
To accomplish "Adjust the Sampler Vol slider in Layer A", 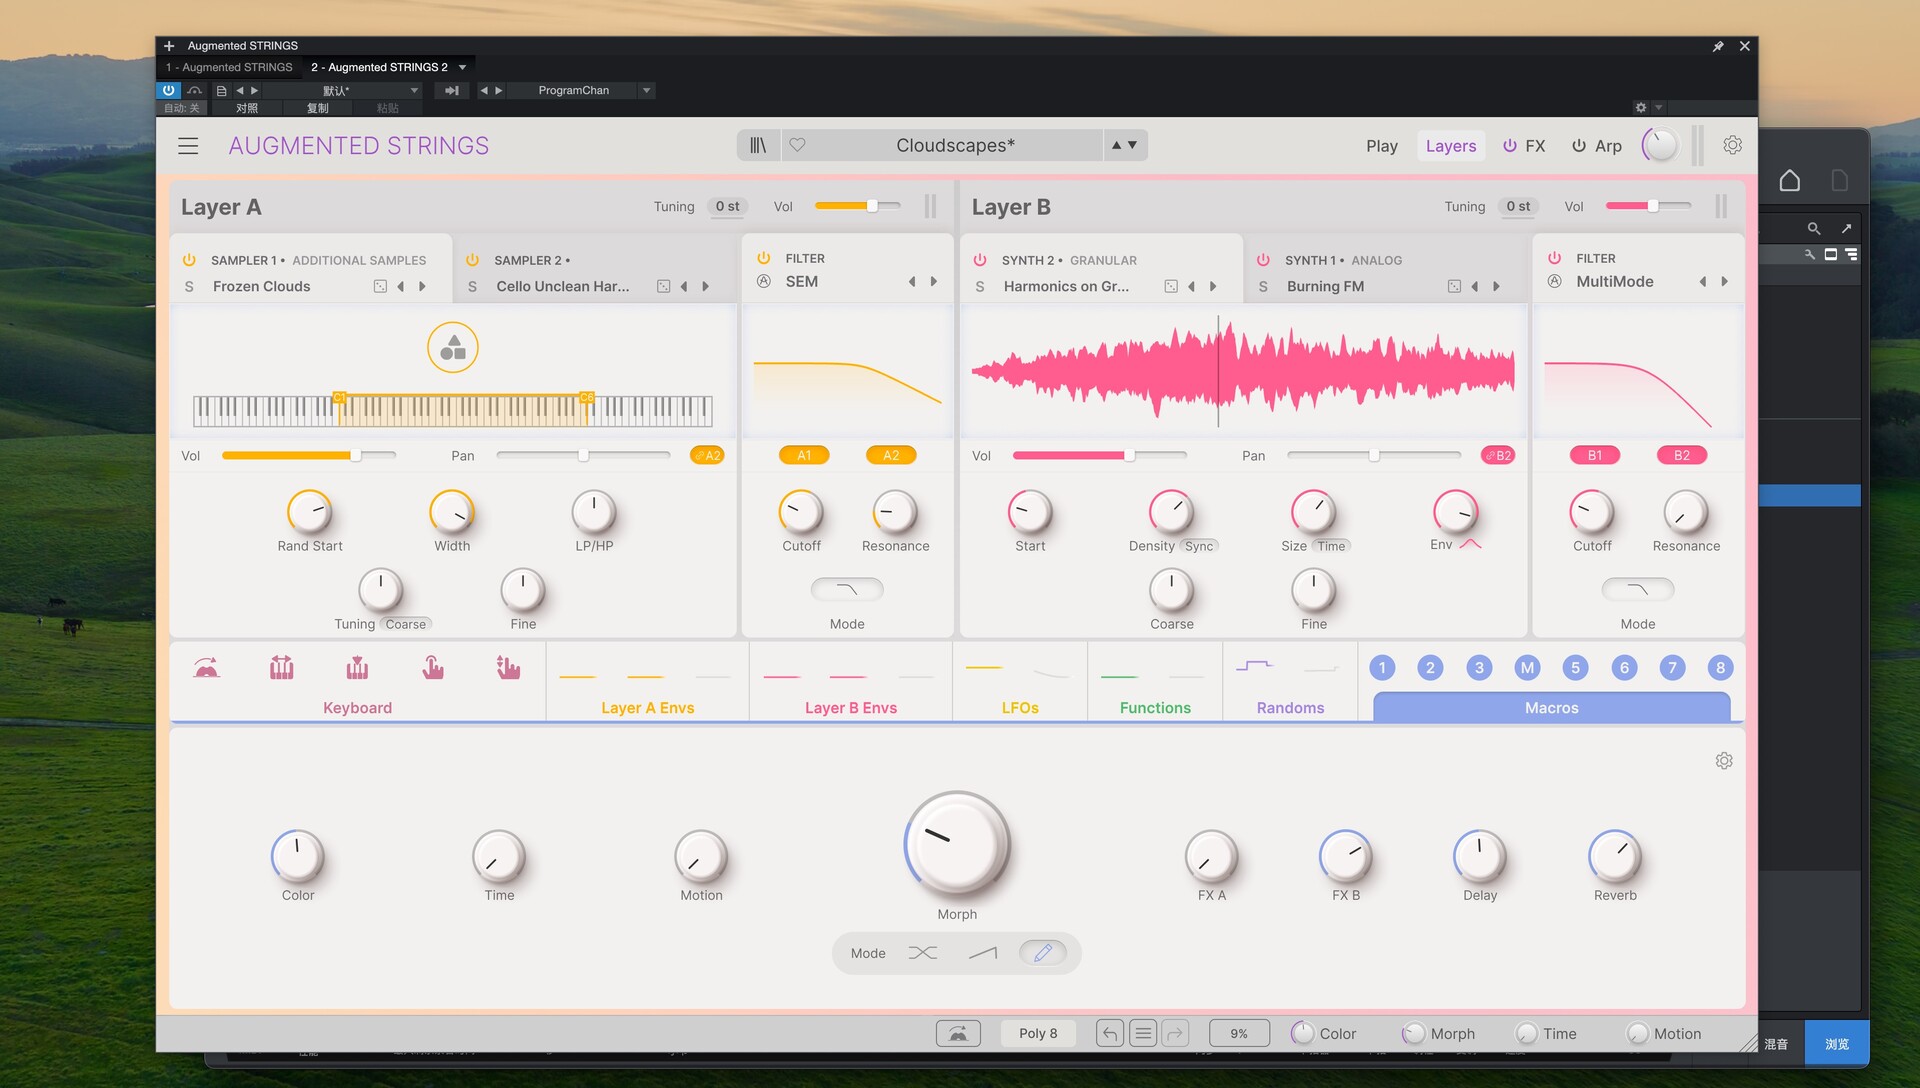I will pyautogui.click(x=309, y=456).
